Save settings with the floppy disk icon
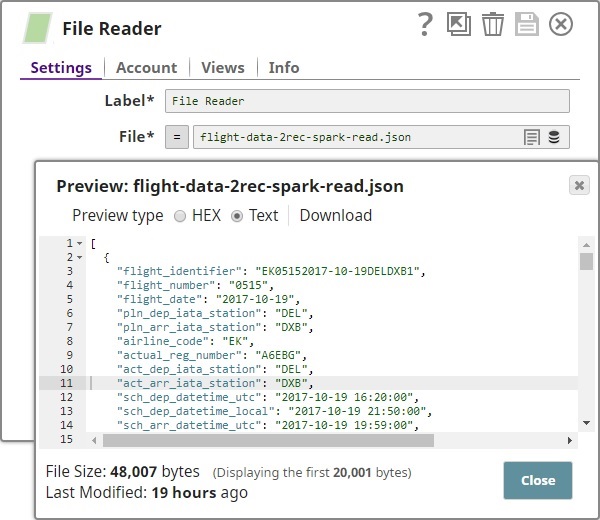This screenshot has width=600, height=520. 527,25
